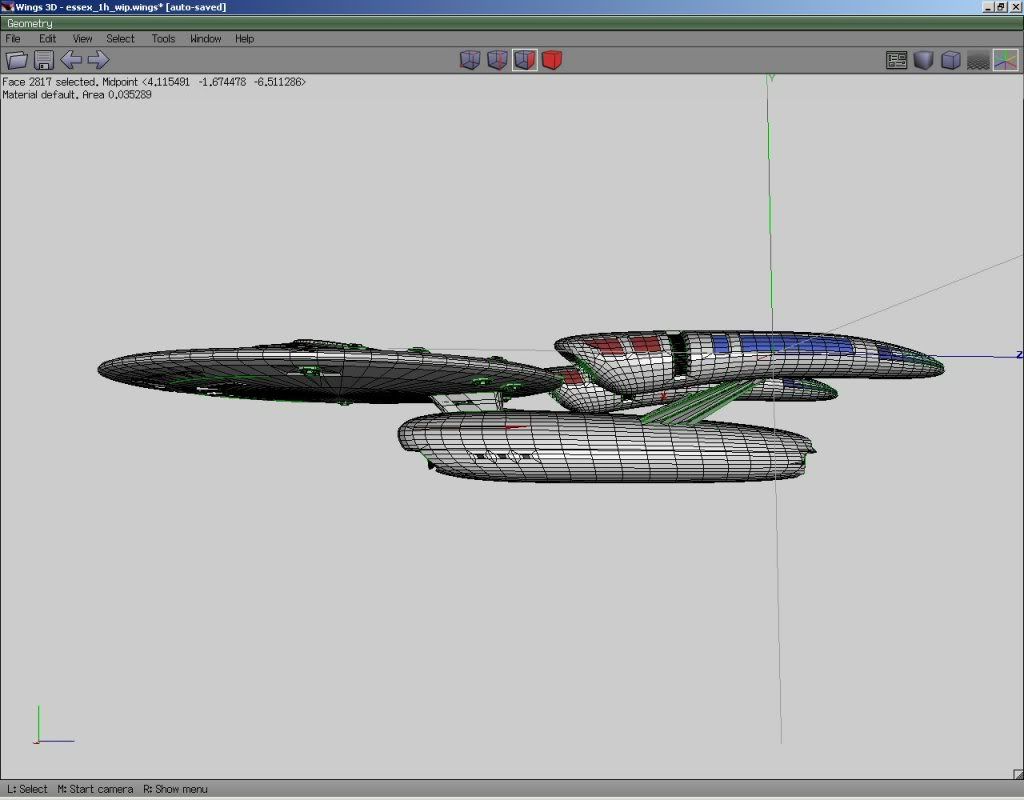Save the model with the floppy disk icon
This screenshot has width=1024, height=800.
point(44,60)
